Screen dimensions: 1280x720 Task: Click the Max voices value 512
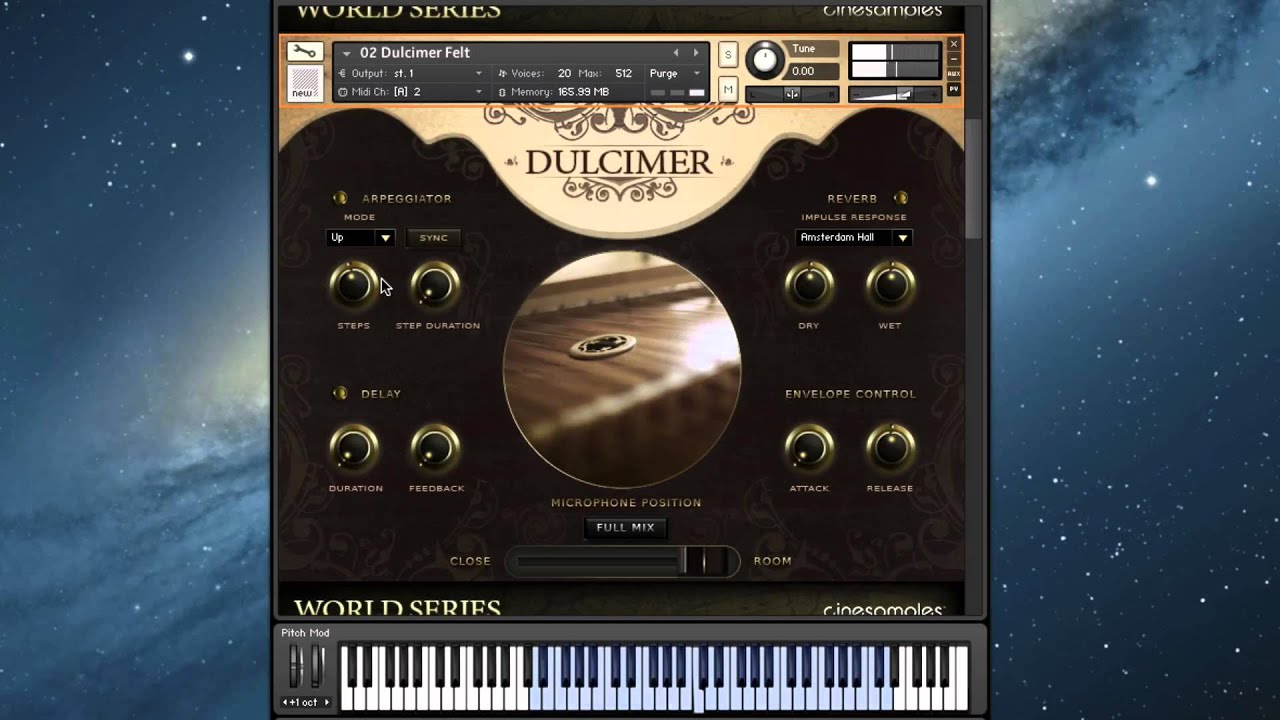click(x=623, y=73)
